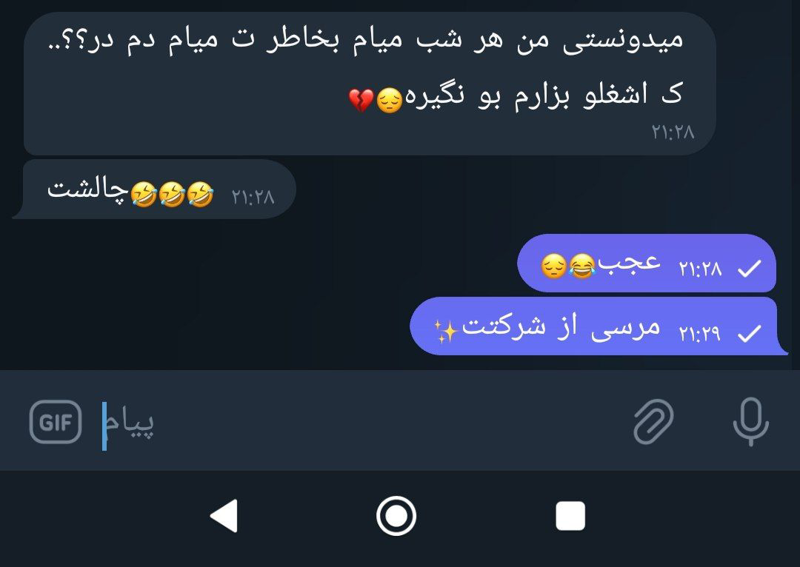Click the پیام message input field
Screen dimensions: 800x567
[x=357, y=422]
